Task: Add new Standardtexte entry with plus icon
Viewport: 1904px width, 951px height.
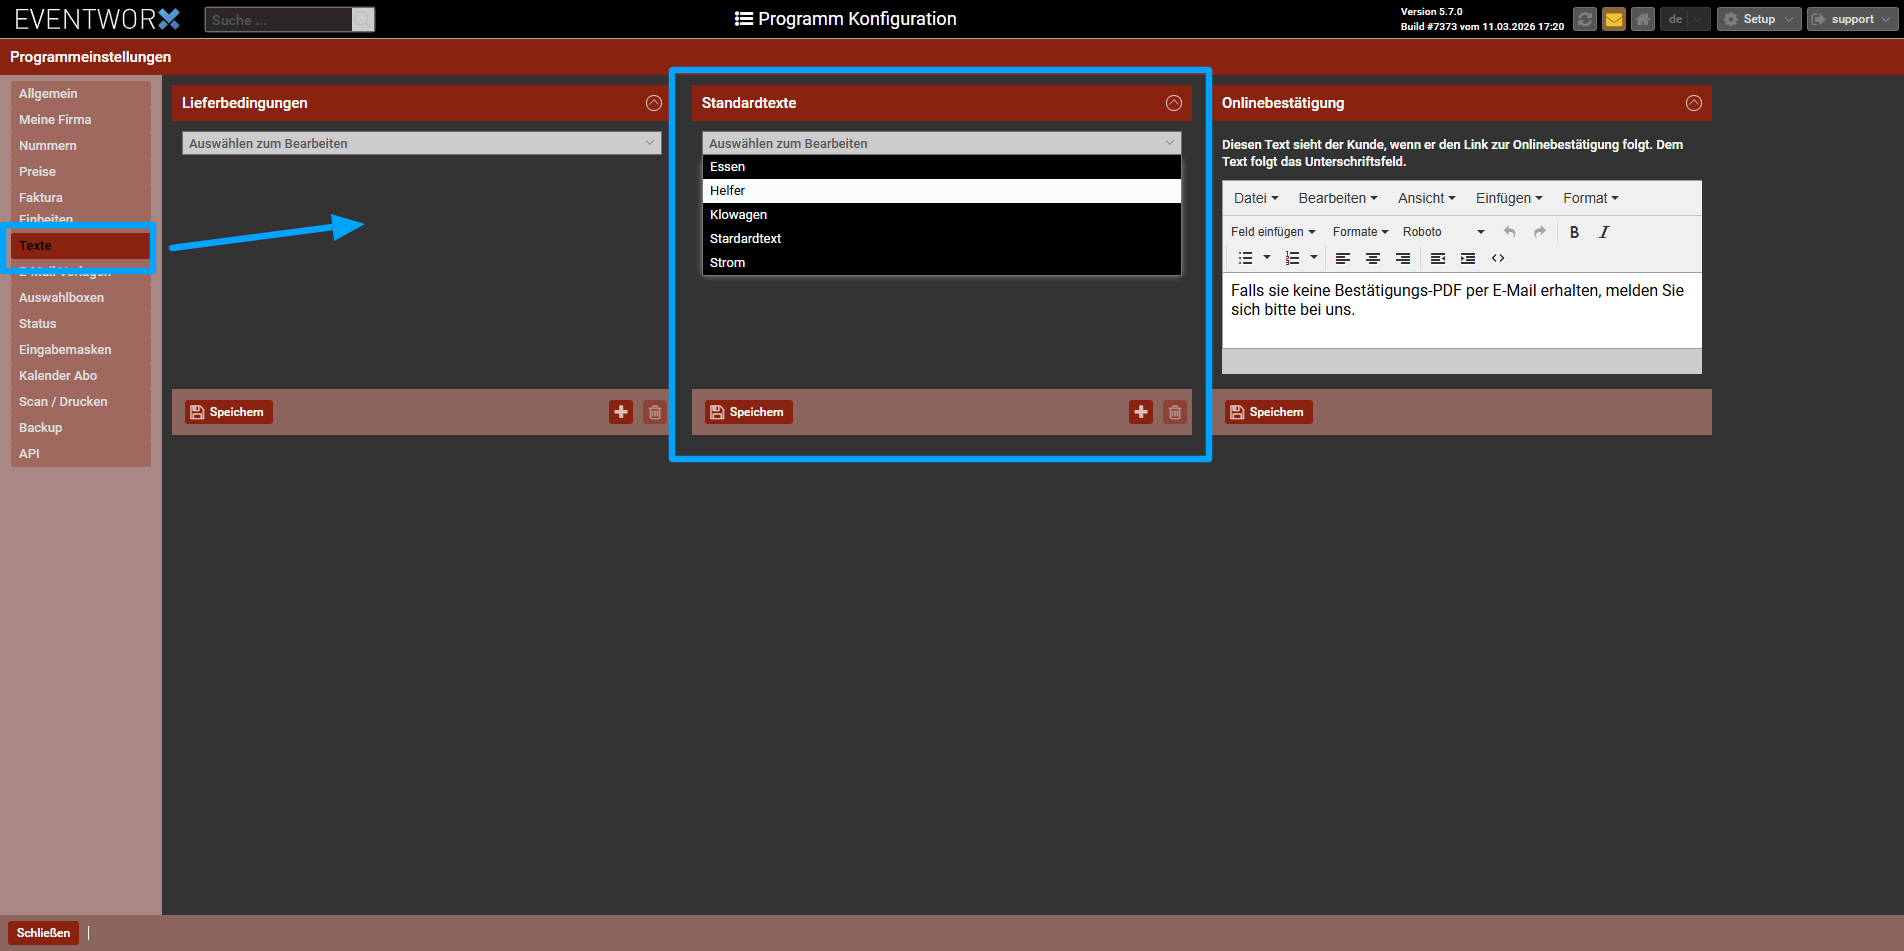Action: pyautogui.click(x=1141, y=412)
